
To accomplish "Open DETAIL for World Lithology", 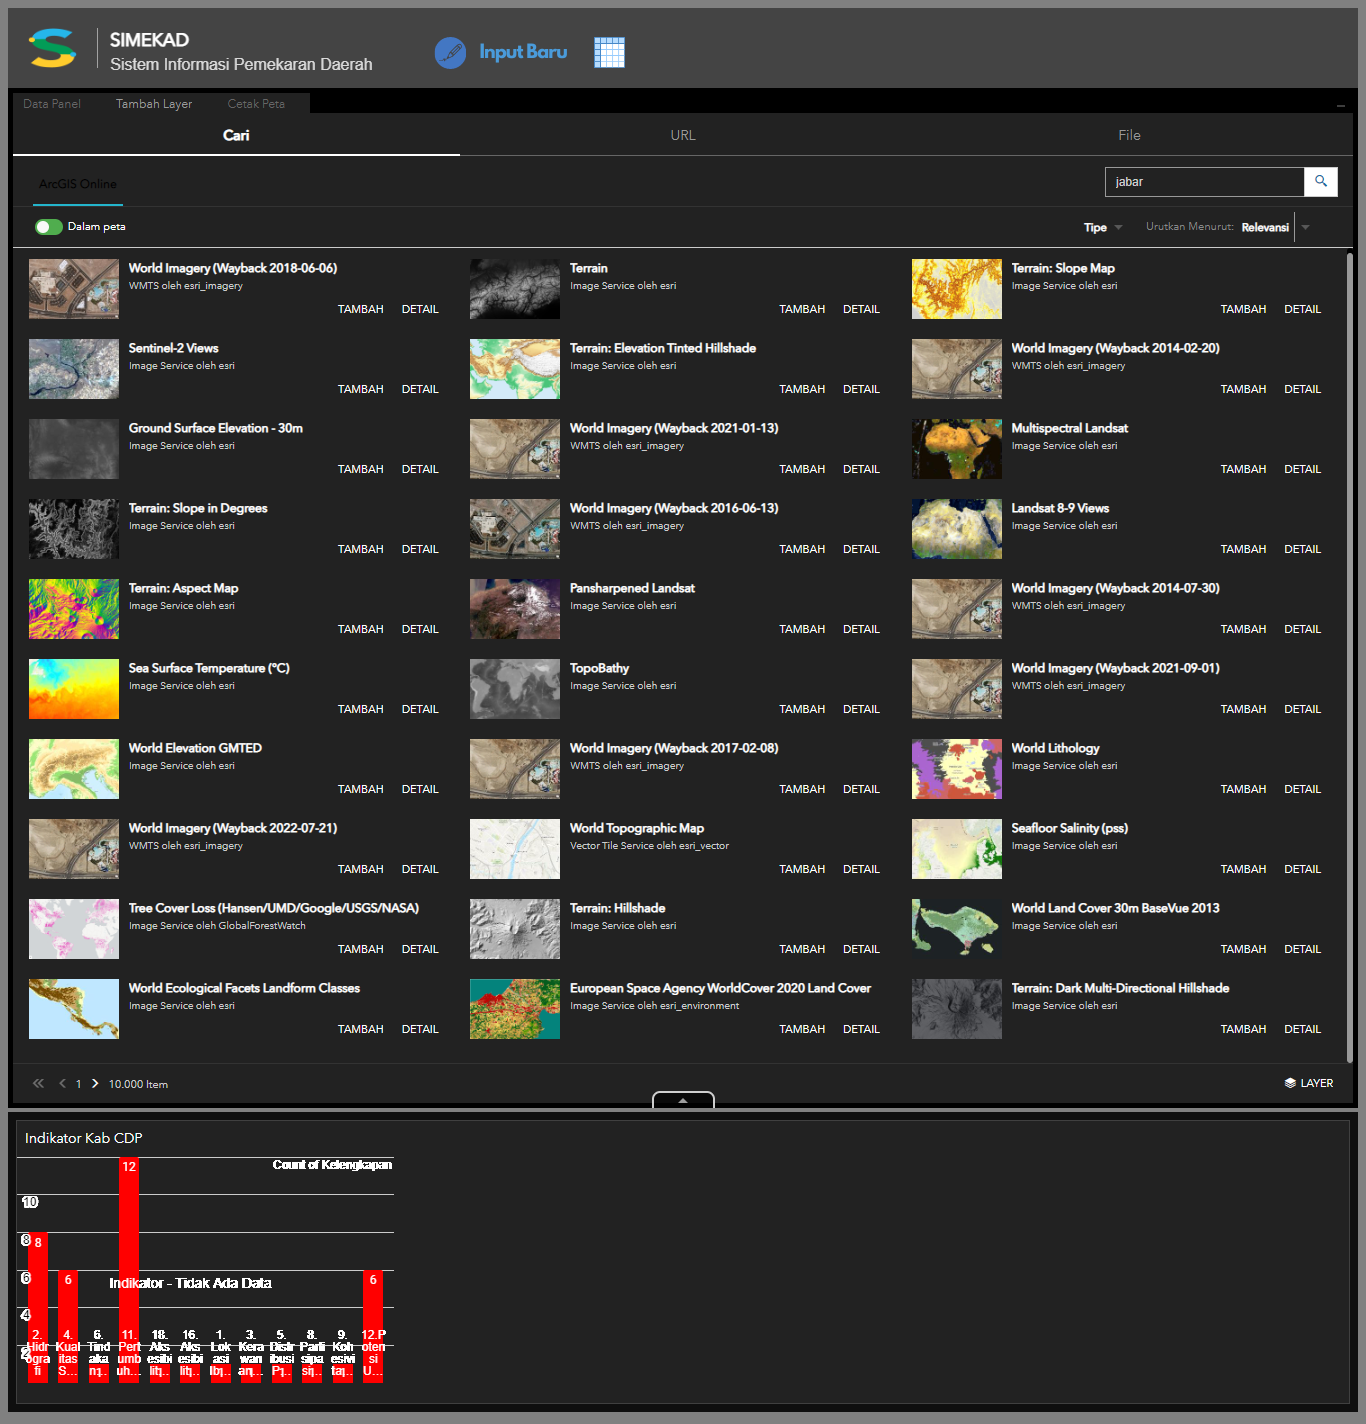I will pyautogui.click(x=1302, y=789).
